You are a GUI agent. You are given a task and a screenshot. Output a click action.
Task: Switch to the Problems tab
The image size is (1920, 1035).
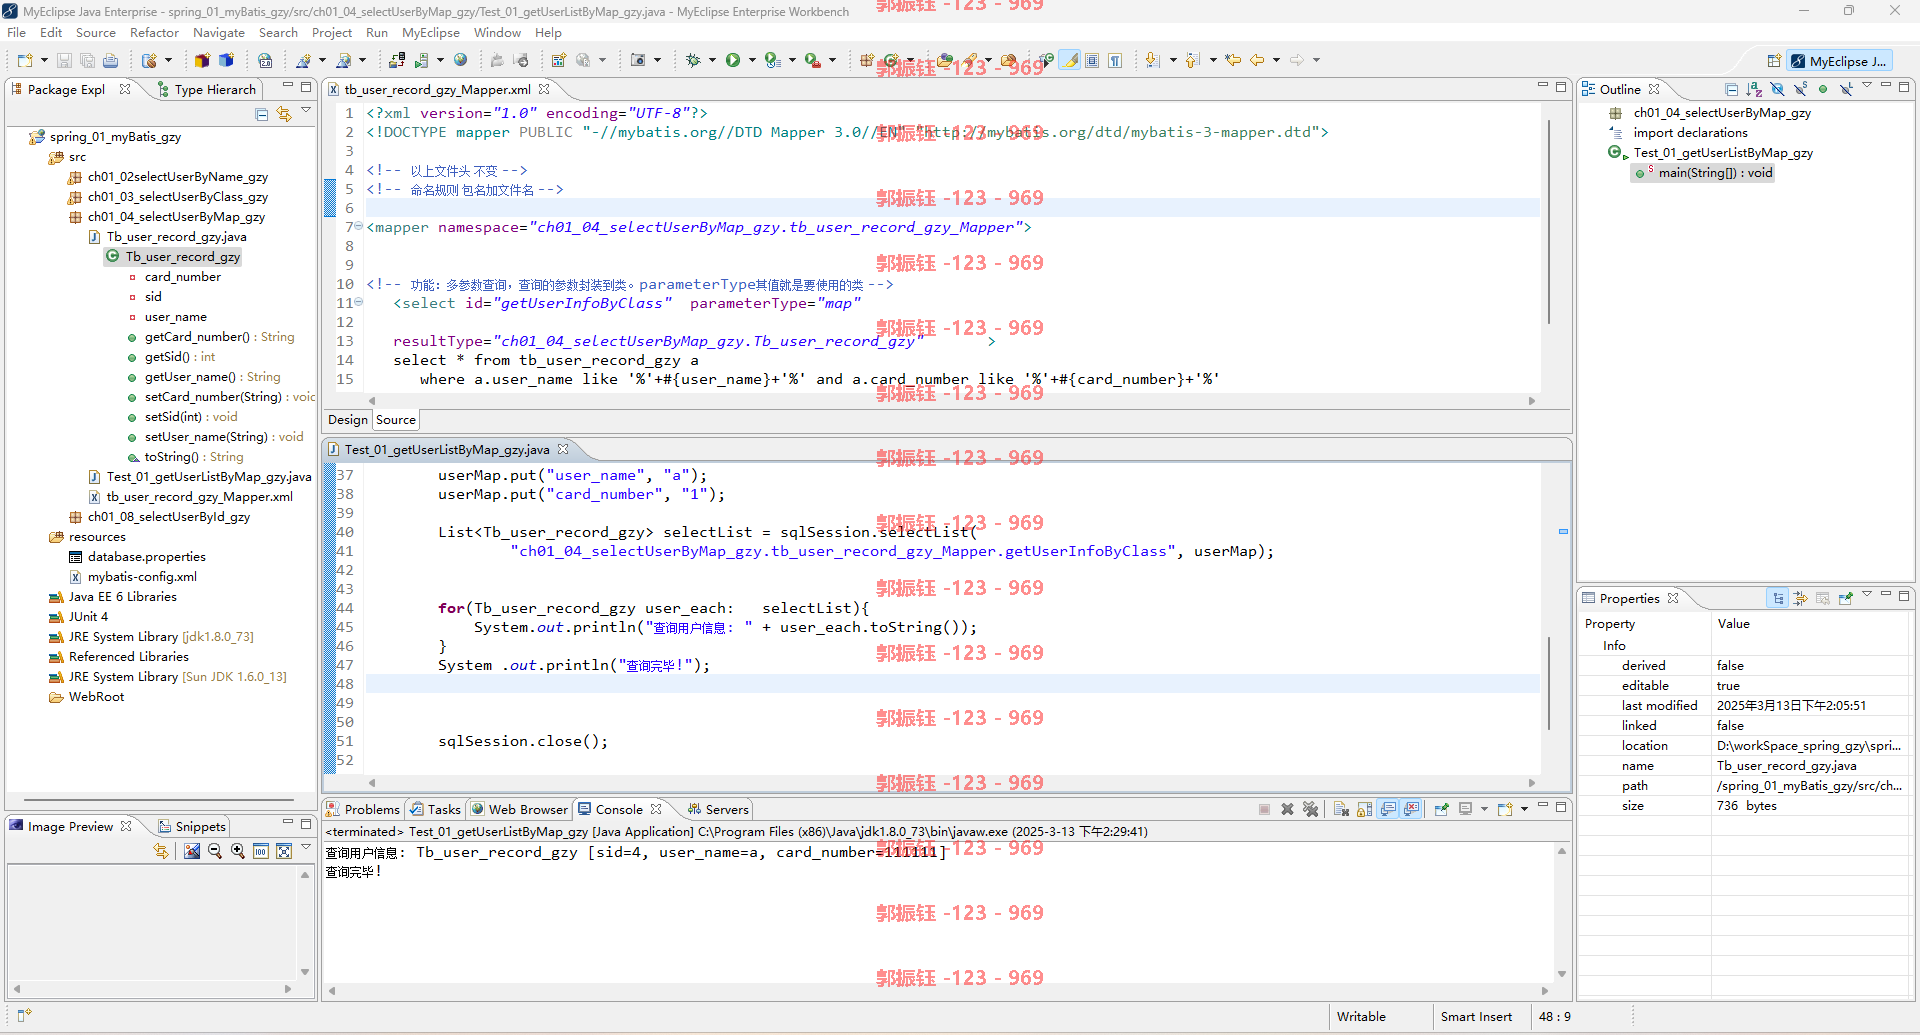(x=363, y=809)
